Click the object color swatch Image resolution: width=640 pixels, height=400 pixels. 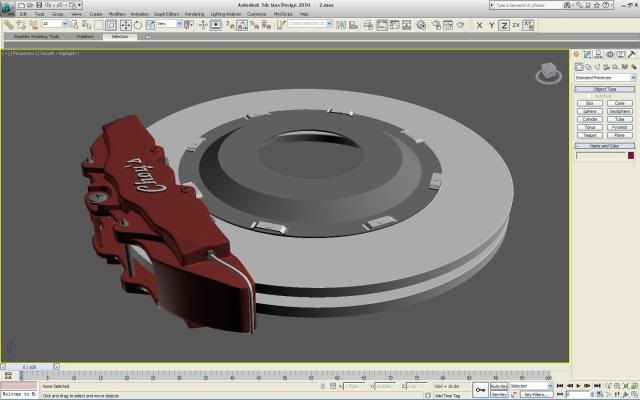(631, 156)
